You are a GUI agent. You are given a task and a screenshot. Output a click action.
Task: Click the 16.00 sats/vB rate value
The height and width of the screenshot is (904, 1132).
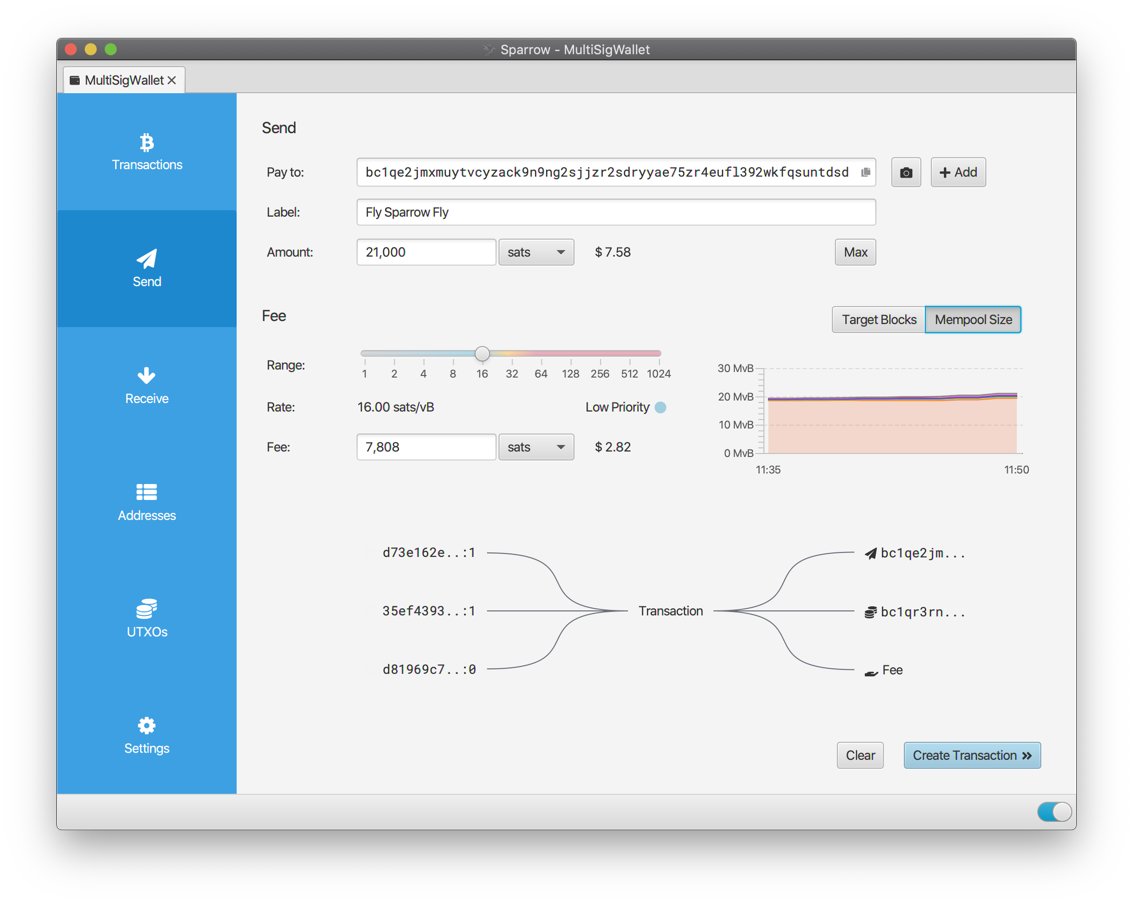pyautogui.click(x=396, y=407)
